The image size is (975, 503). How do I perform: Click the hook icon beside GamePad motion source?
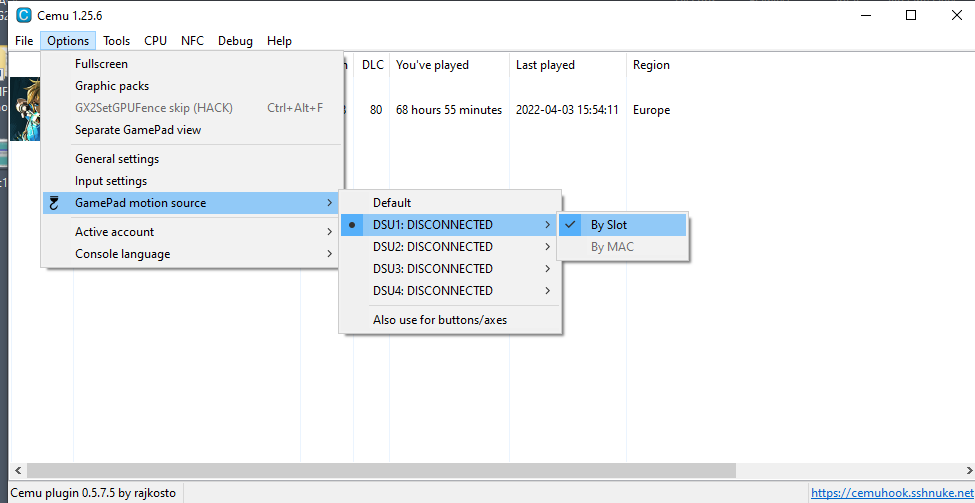coord(54,203)
